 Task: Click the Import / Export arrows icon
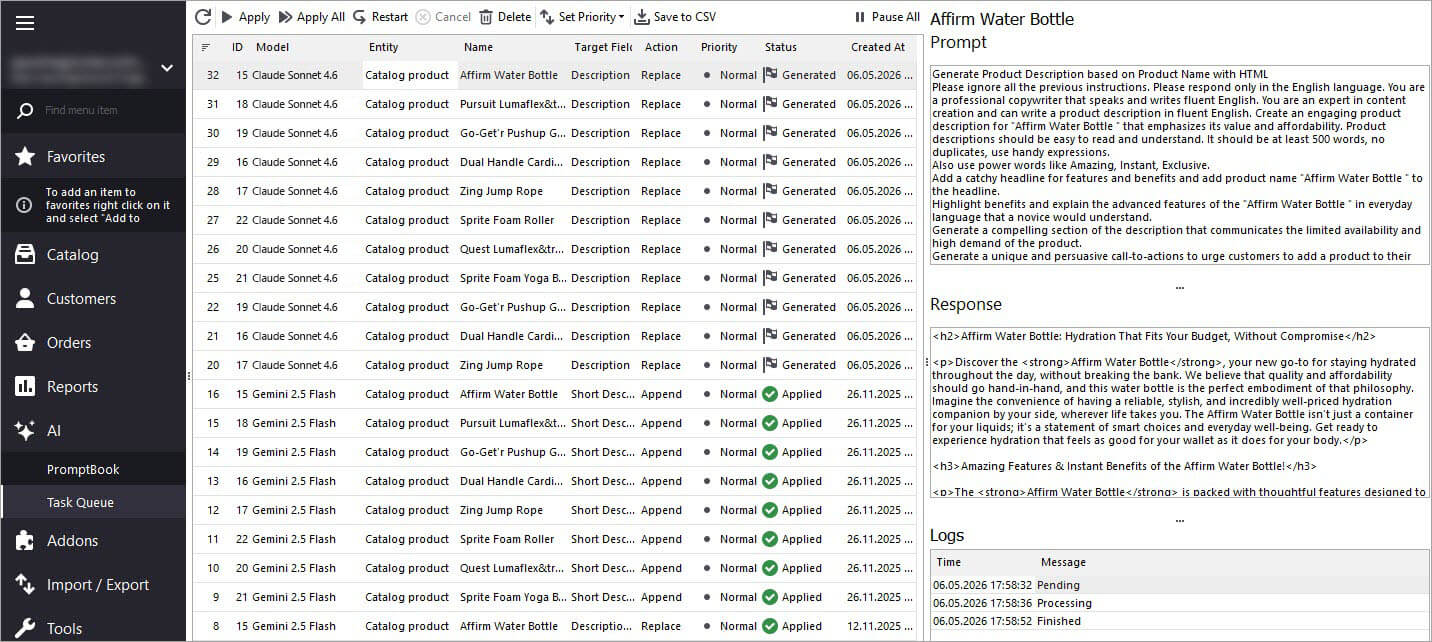25,584
